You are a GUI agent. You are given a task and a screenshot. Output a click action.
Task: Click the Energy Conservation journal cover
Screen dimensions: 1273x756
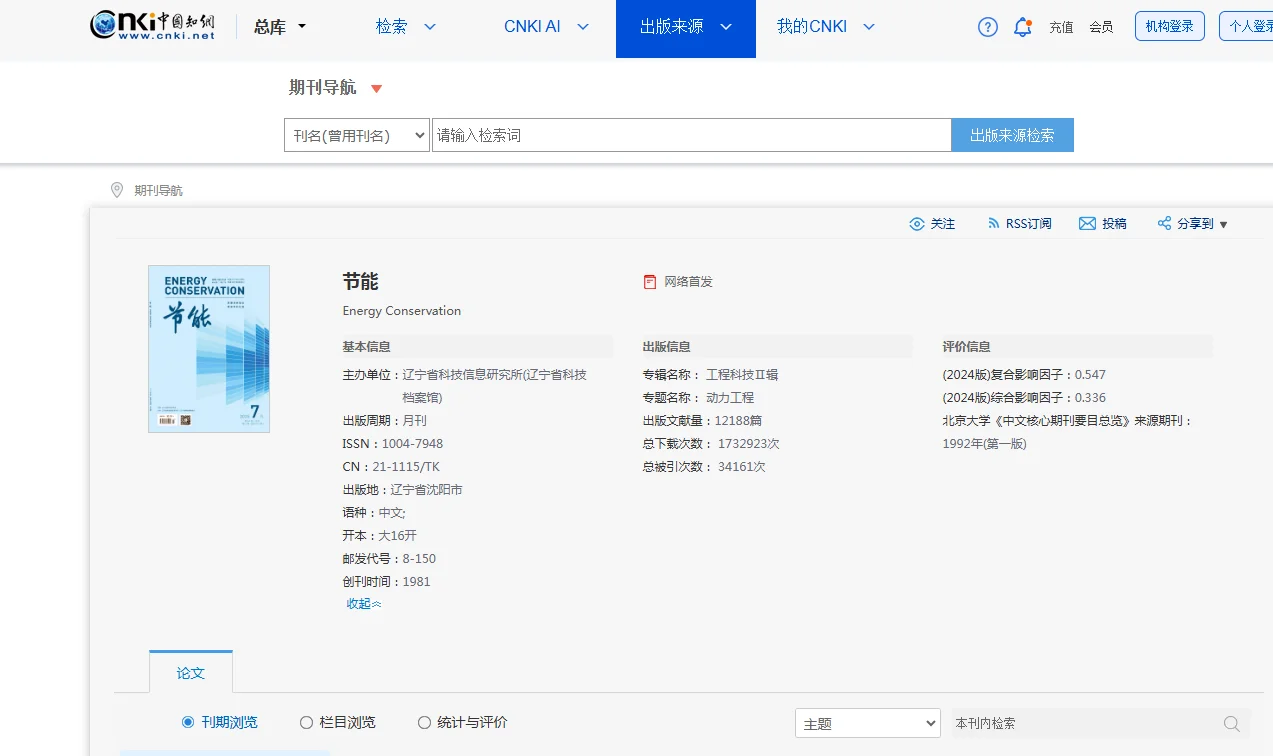208,348
